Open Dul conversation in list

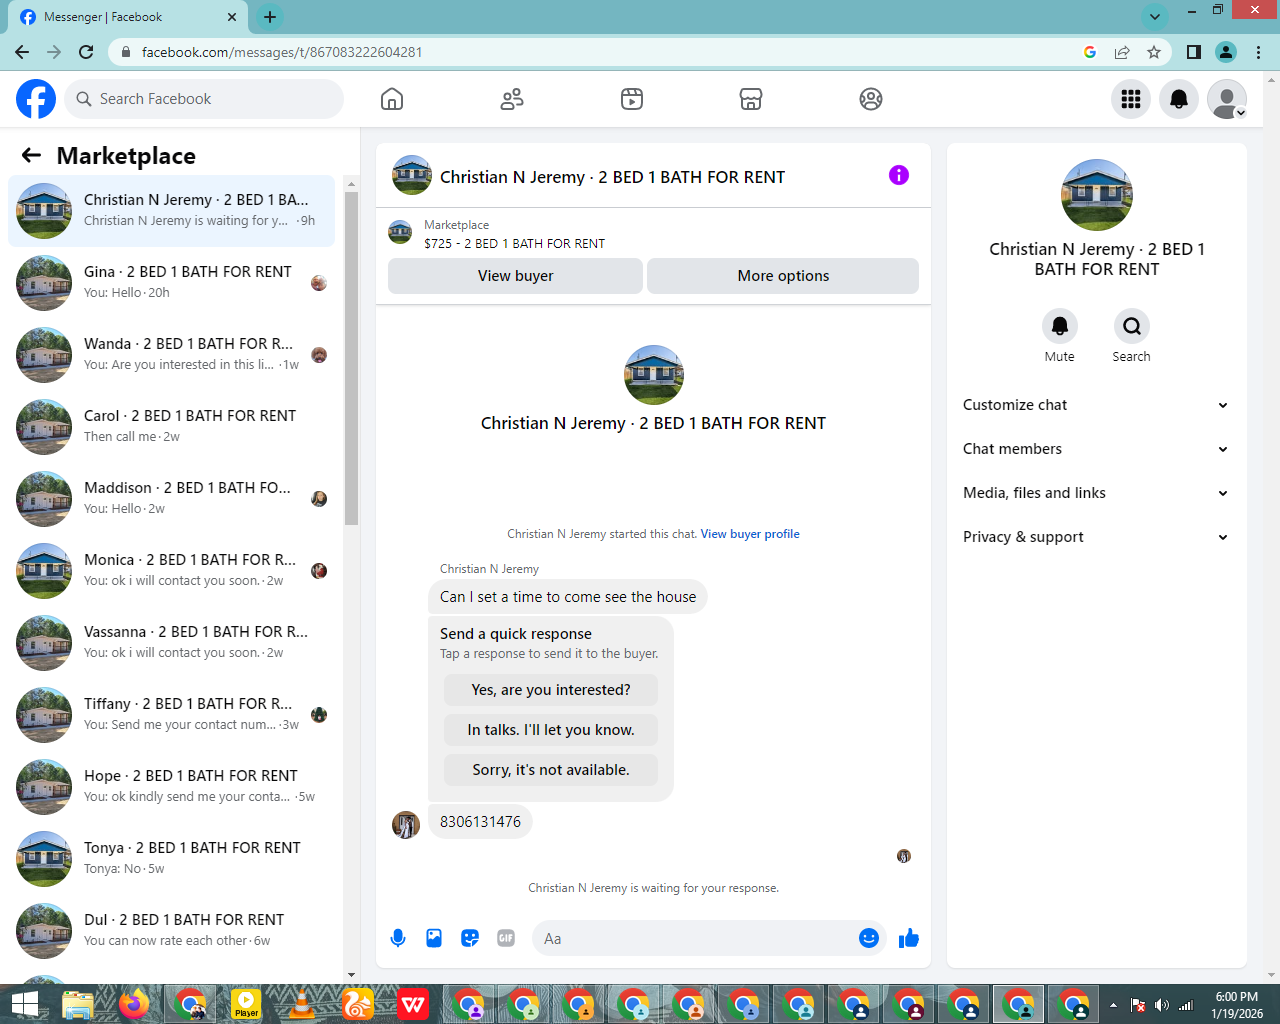(x=172, y=931)
